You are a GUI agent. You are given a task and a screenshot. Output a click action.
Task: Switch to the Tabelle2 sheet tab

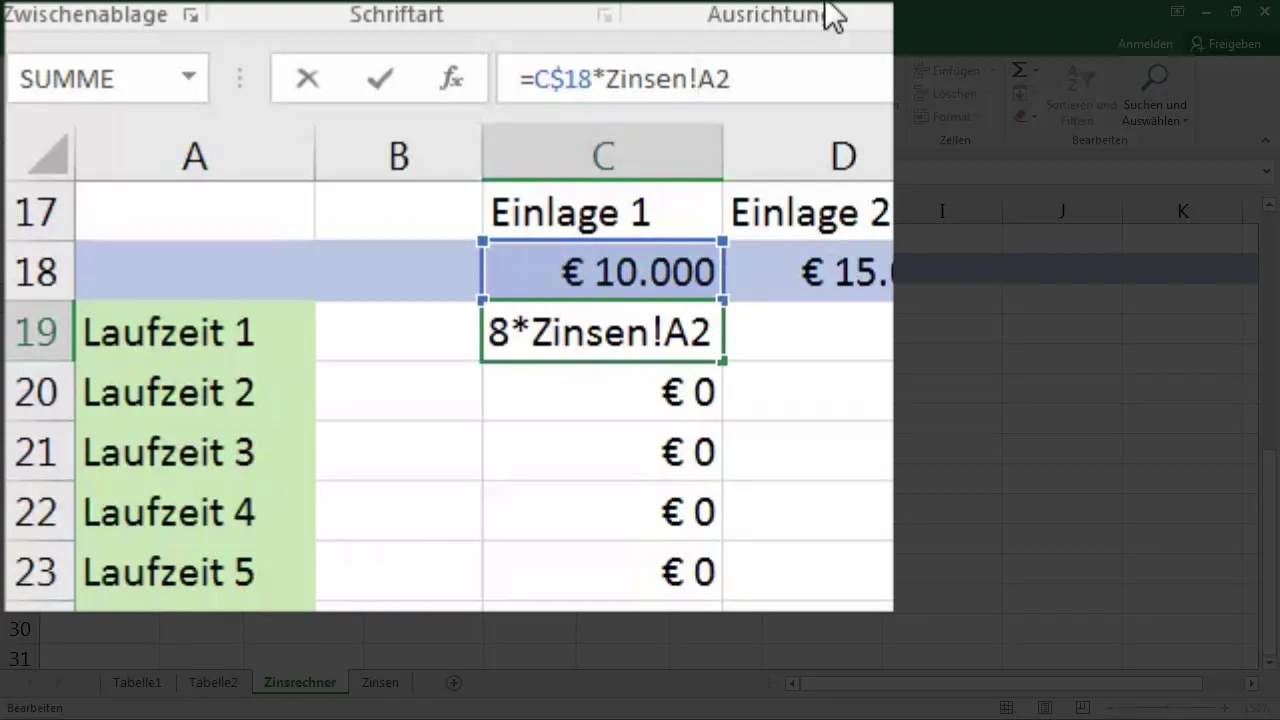coord(213,683)
